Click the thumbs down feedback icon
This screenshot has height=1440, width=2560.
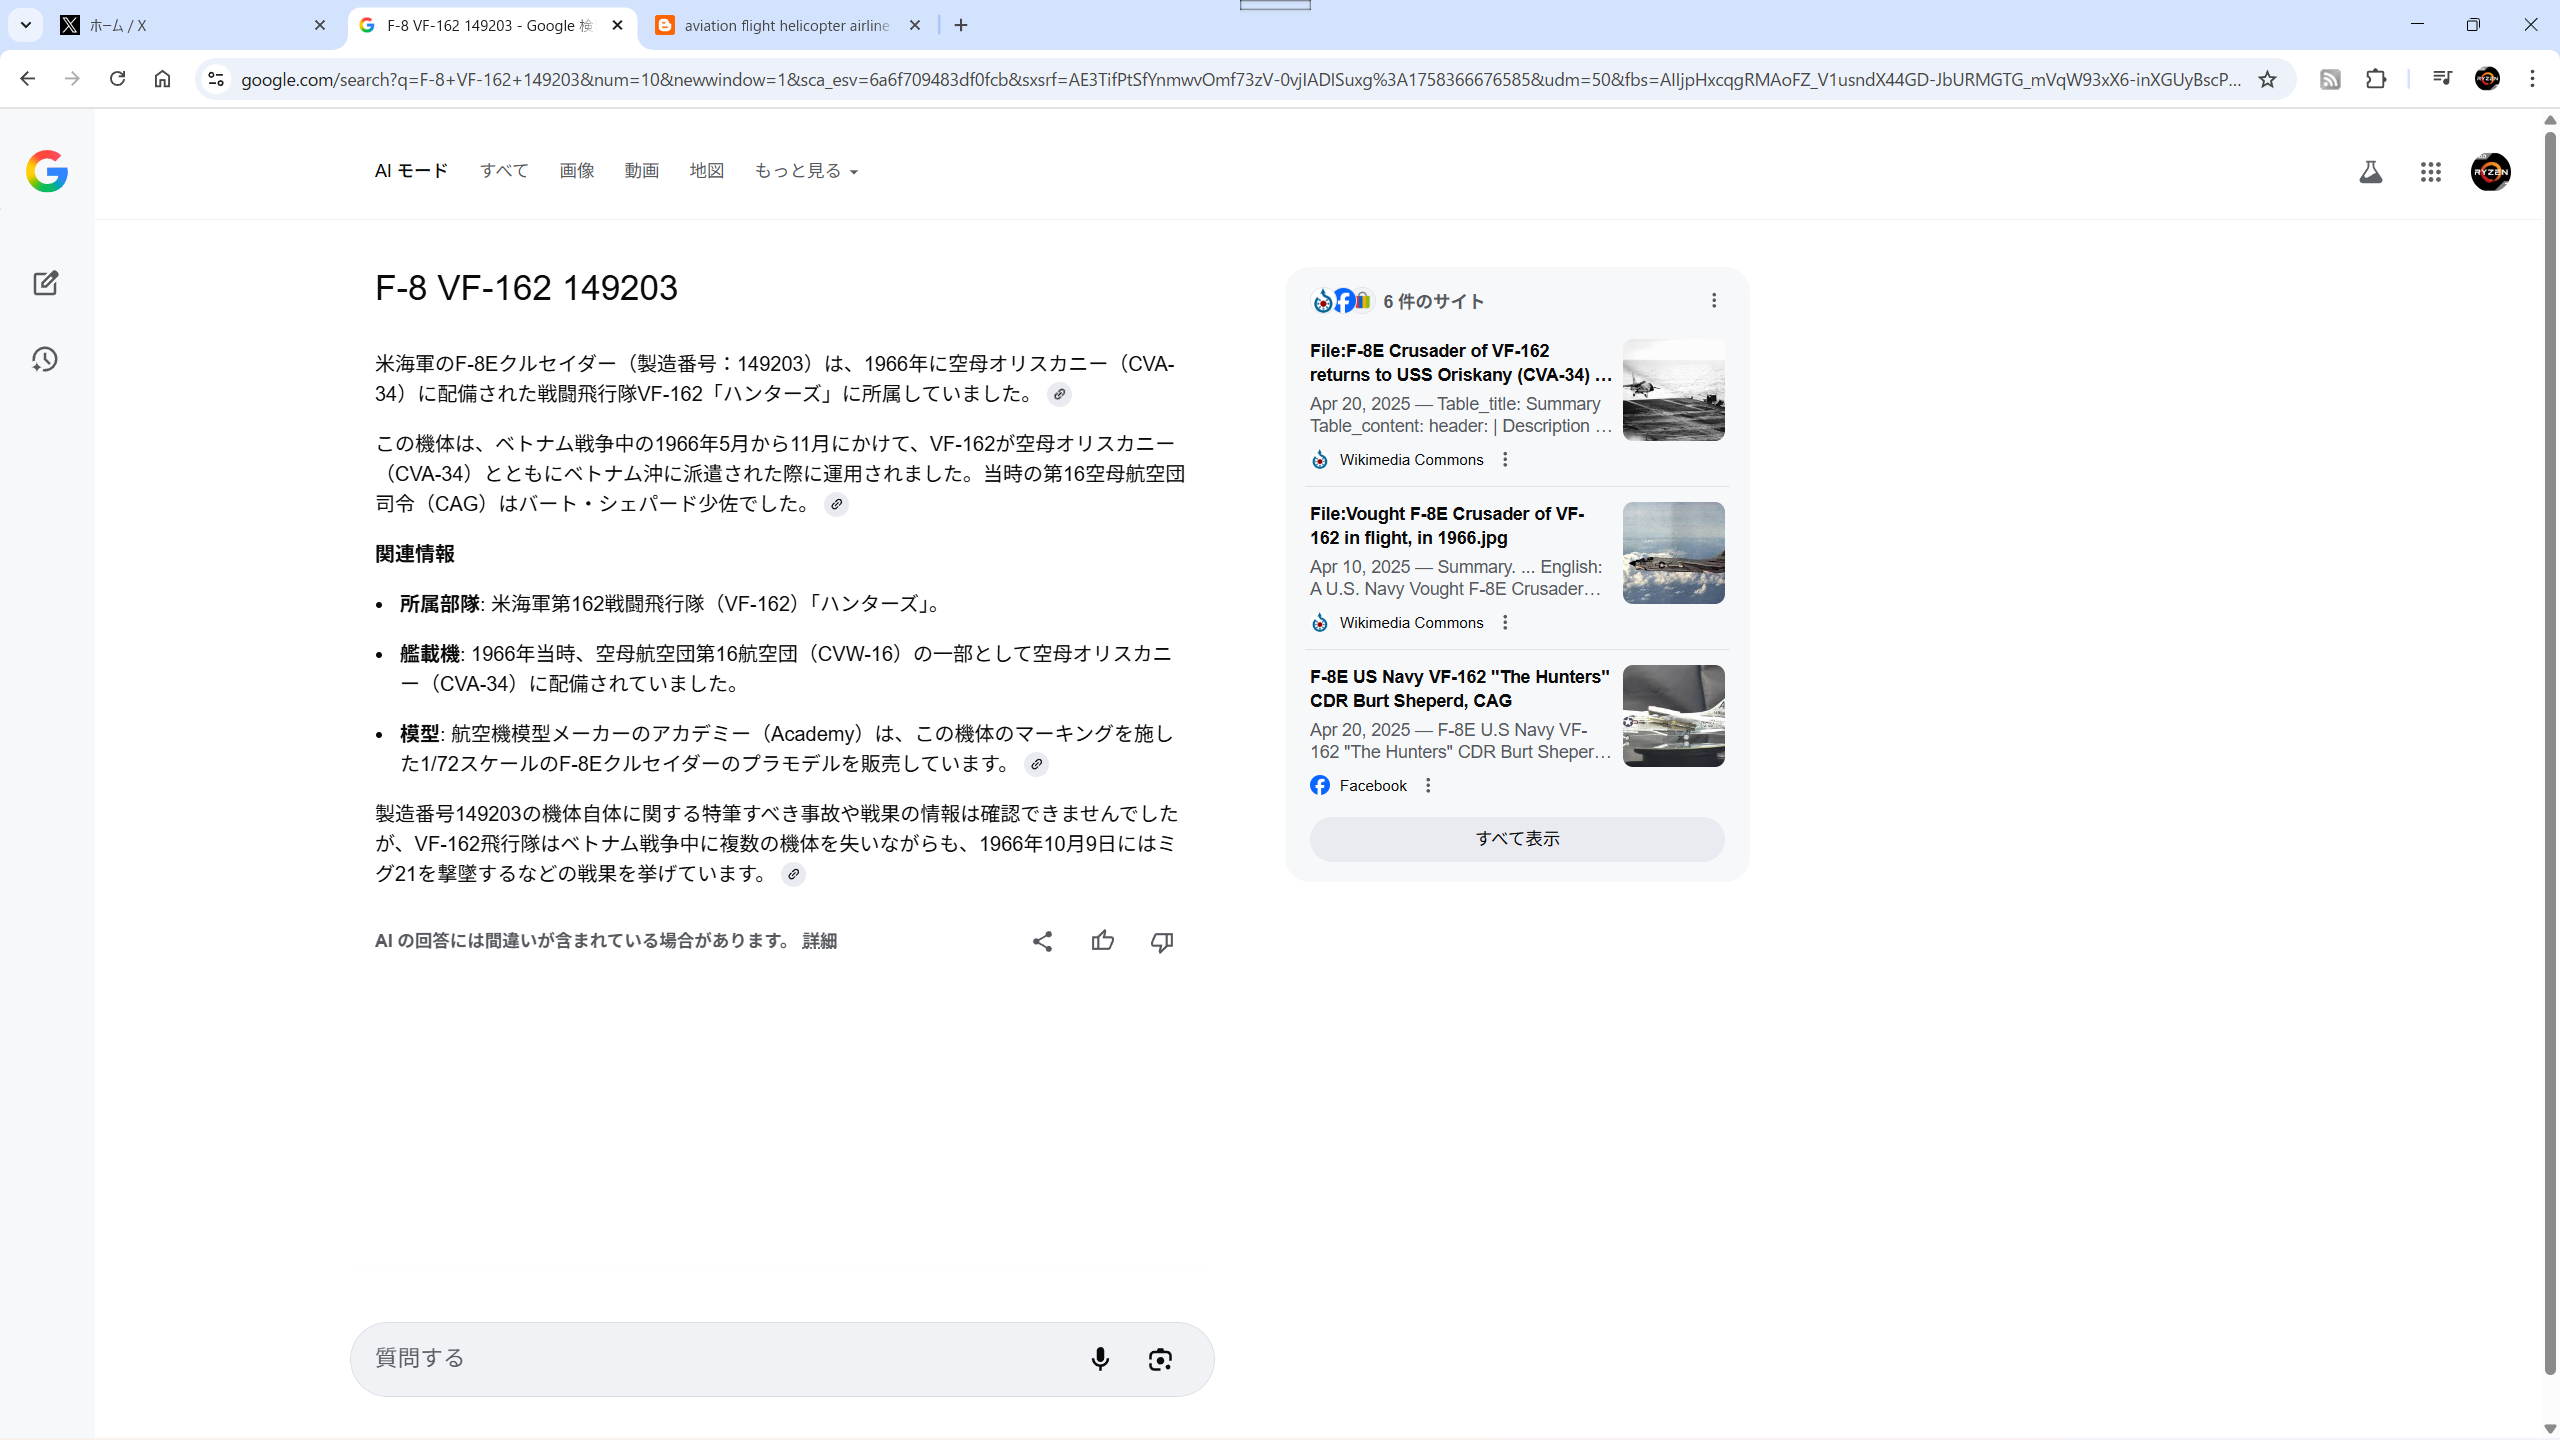[x=1161, y=941]
